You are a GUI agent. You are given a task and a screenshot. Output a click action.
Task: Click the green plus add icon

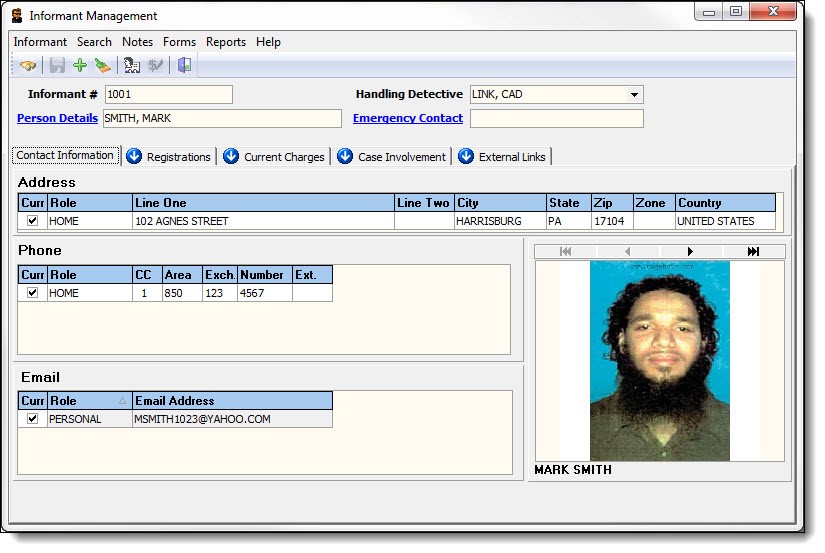tap(80, 66)
